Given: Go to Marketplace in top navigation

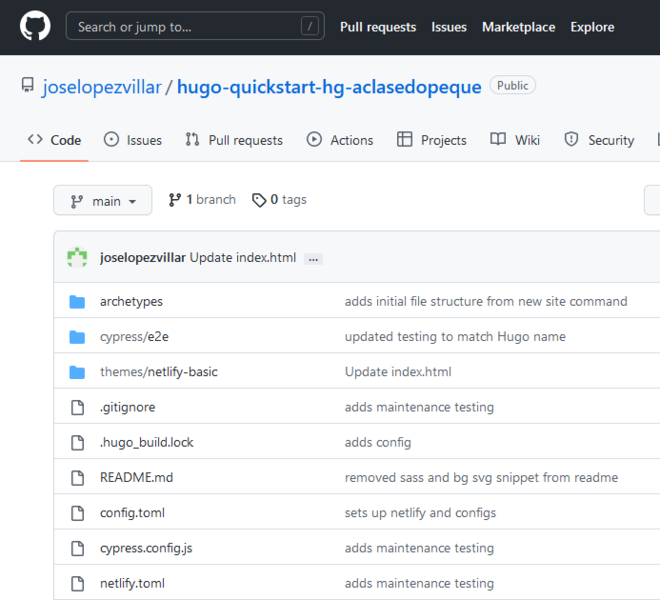Looking at the screenshot, I should (x=519, y=27).
